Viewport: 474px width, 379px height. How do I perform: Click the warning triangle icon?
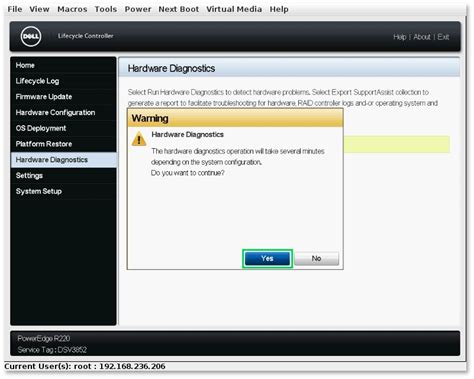[x=139, y=139]
